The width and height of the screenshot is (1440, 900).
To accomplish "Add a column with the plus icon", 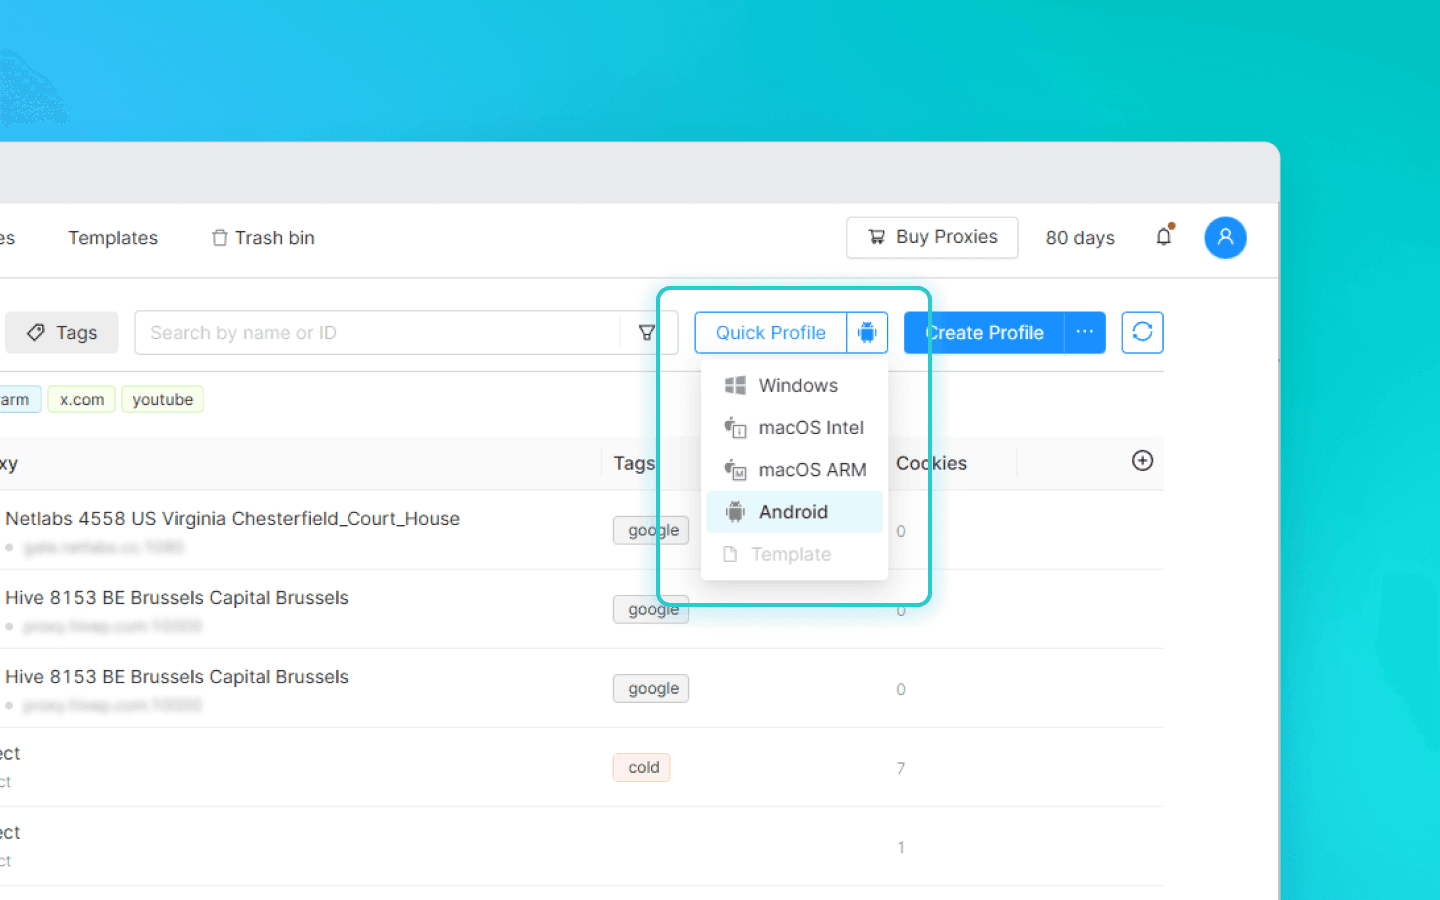I will pyautogui.click(x=1143, y=461).
